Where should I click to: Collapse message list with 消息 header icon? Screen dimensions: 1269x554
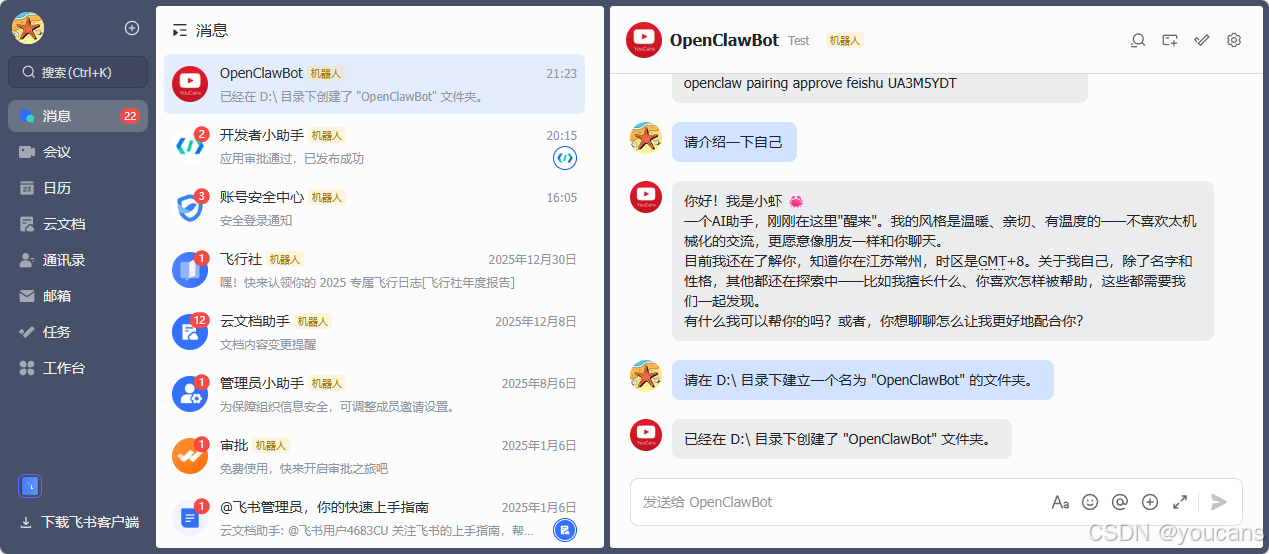tap(180, 30)
